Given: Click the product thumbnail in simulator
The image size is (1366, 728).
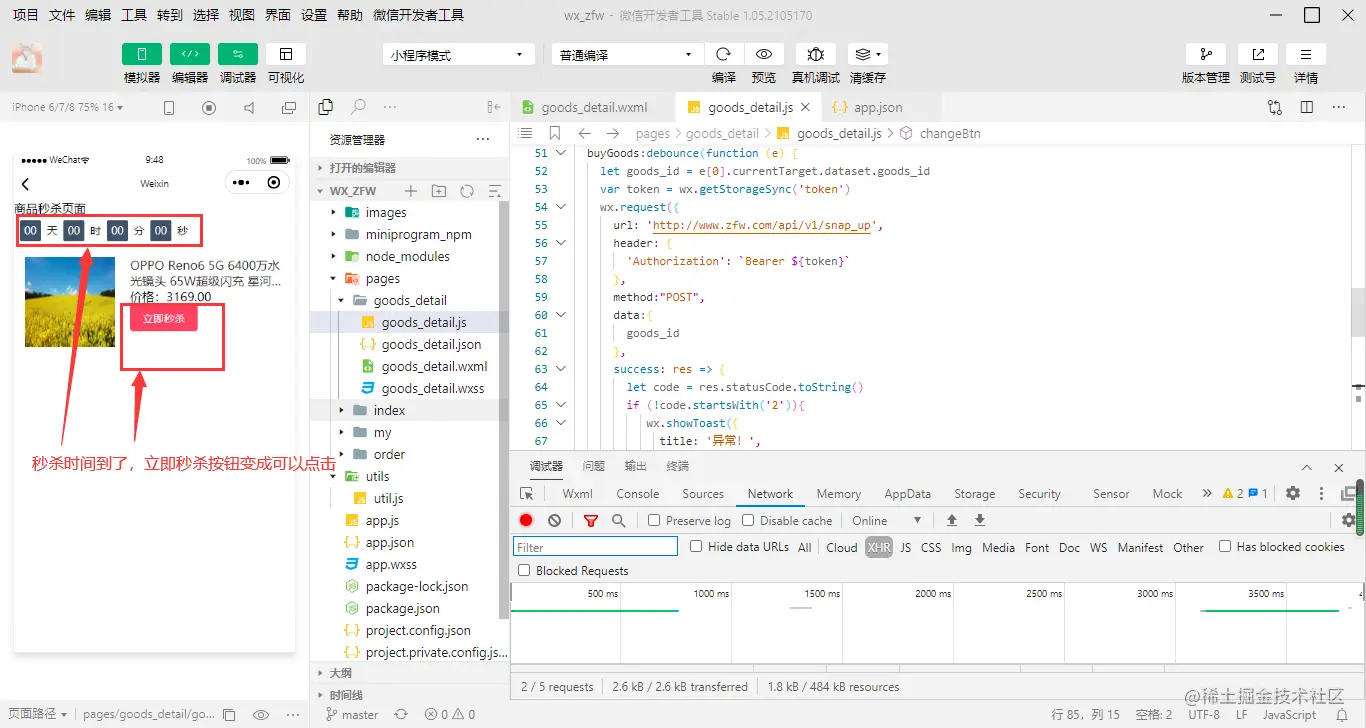Looking at the screenshot, I should [70, 302].
